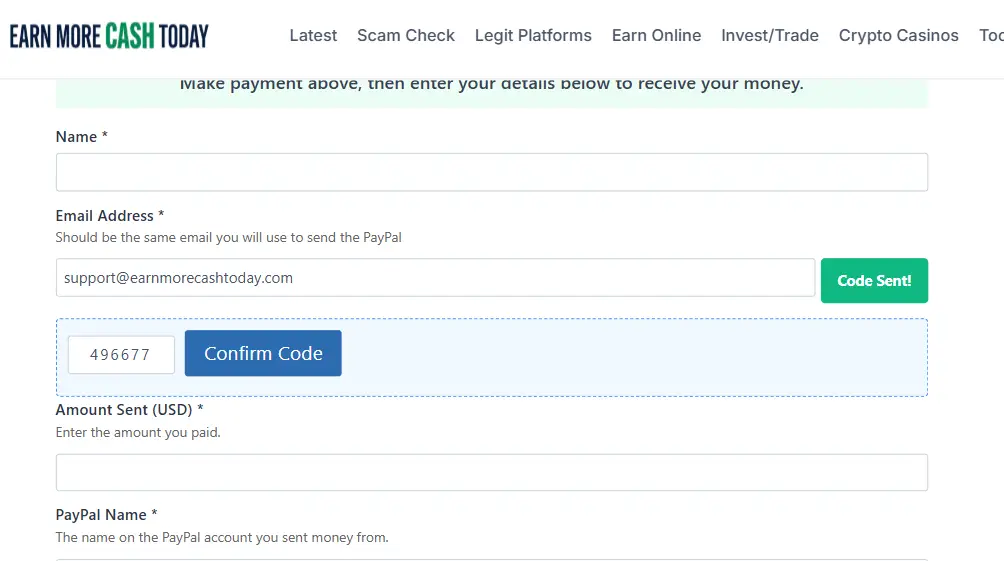The width and height of the screenshot is (1004, 561).
Task: Go to the Scam Check page
Action: pos(406,36)
